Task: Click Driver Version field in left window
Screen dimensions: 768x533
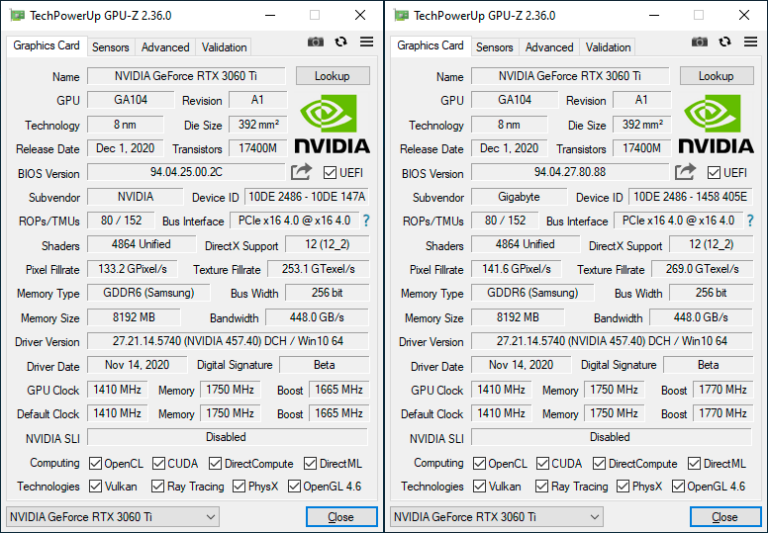Action: click(228, 341)
